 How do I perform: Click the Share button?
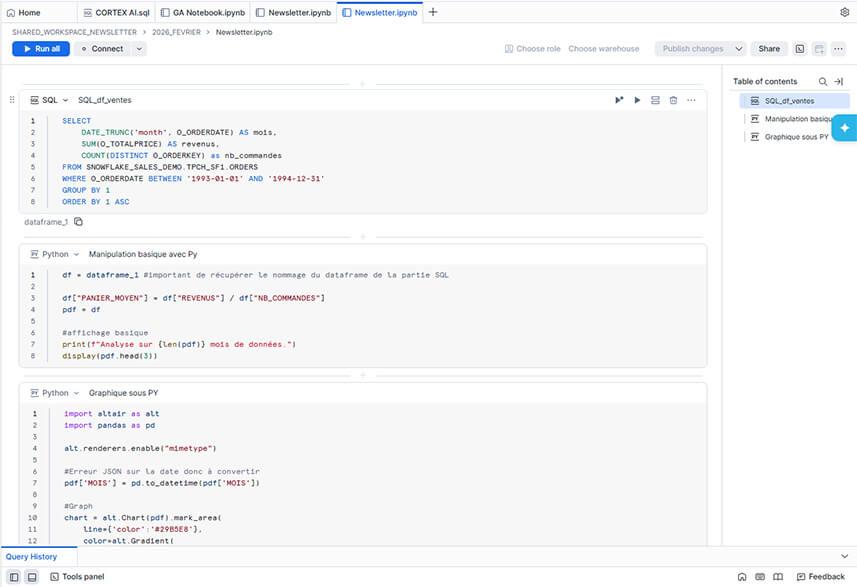pos(769,49)
